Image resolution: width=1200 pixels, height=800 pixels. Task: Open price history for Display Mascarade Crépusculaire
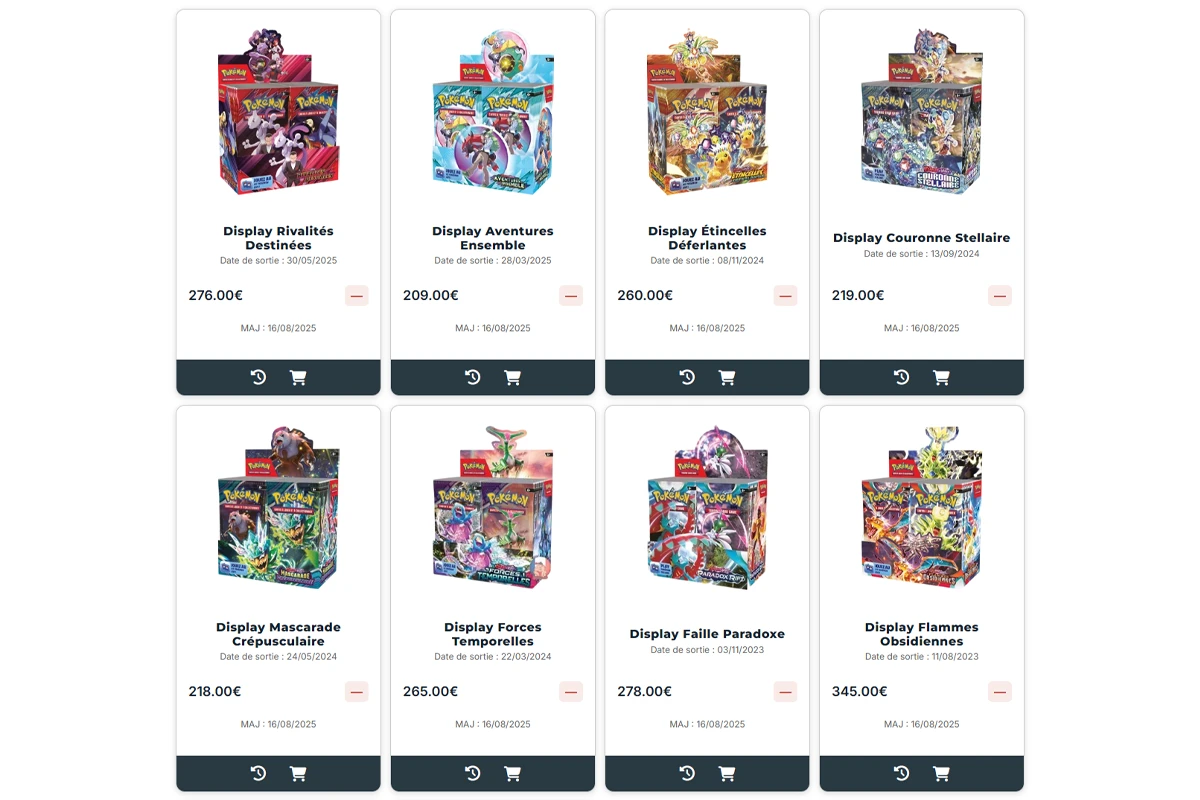258,773
